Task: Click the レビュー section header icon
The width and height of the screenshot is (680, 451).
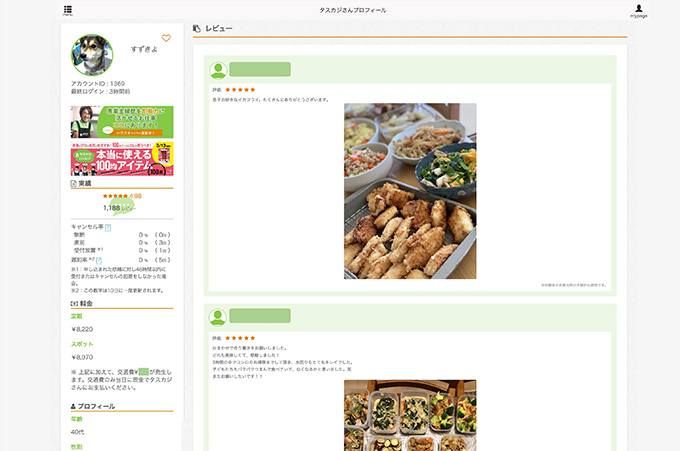Action: (x=197, y=29)
